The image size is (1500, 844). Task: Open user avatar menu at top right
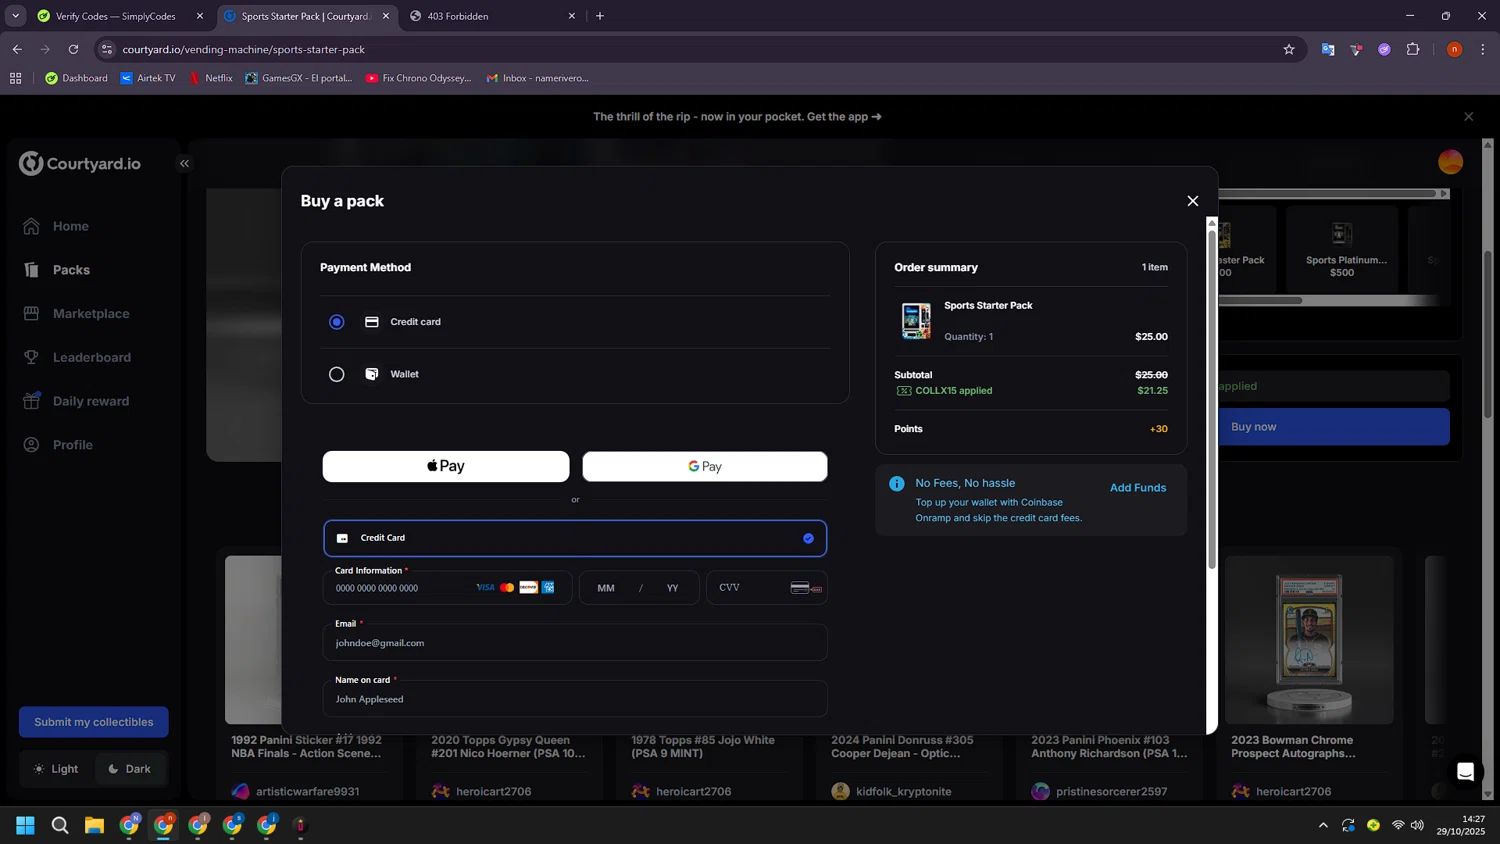pos(1450,162)
